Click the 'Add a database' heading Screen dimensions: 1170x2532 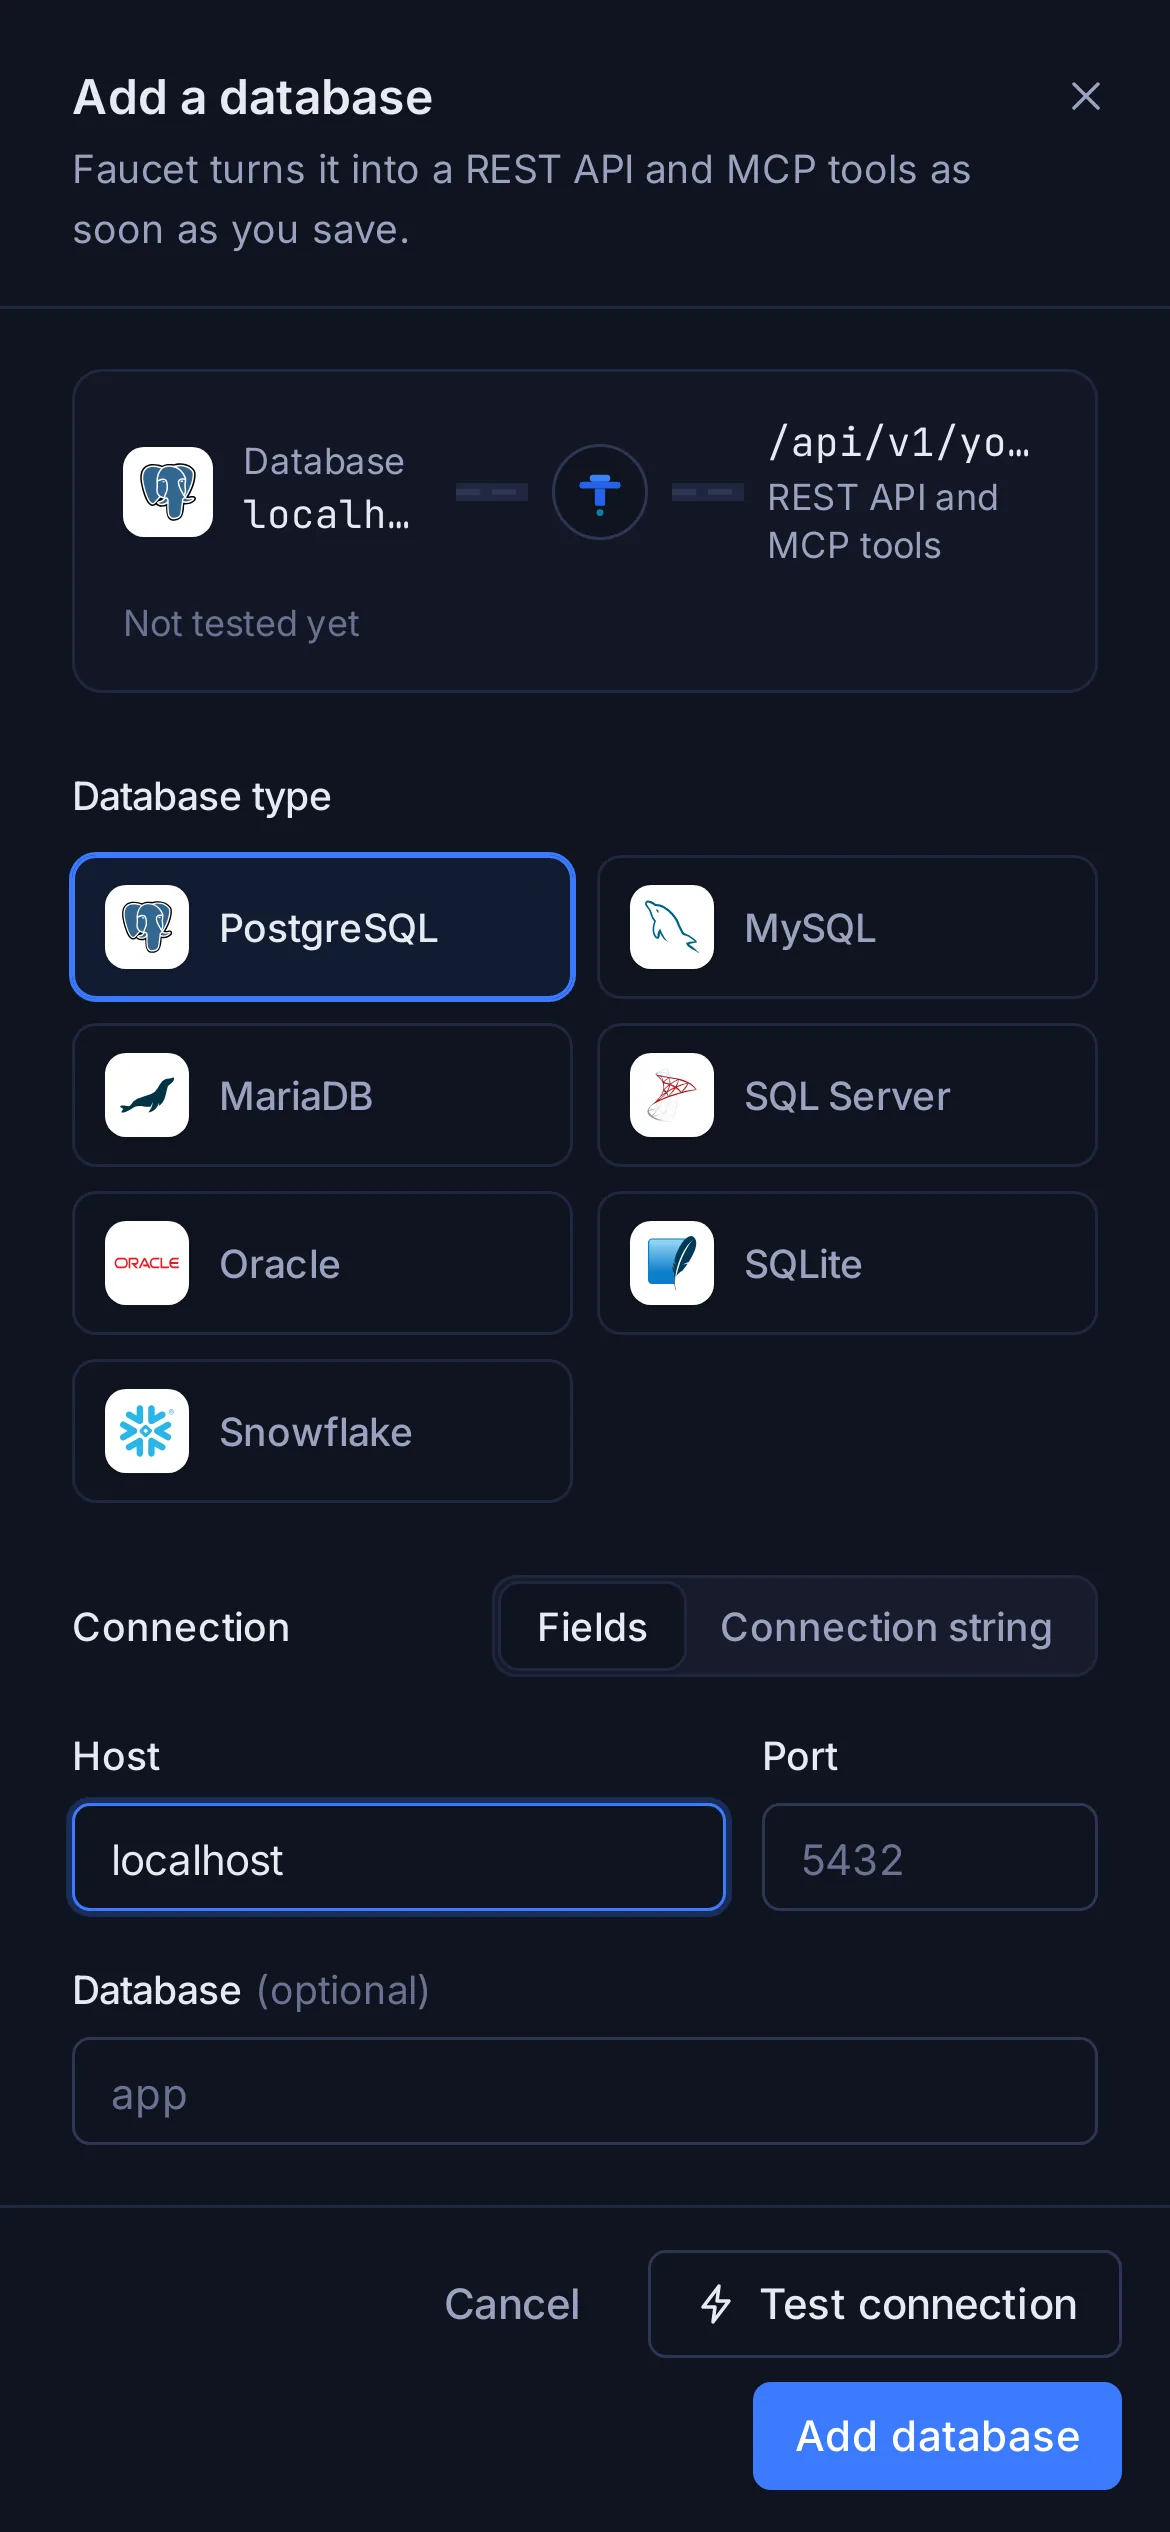point(253,97)
